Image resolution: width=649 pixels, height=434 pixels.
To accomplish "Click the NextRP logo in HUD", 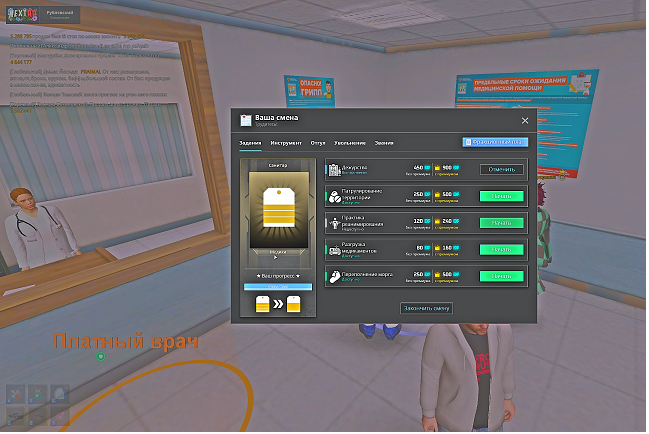I will (24, 14).
